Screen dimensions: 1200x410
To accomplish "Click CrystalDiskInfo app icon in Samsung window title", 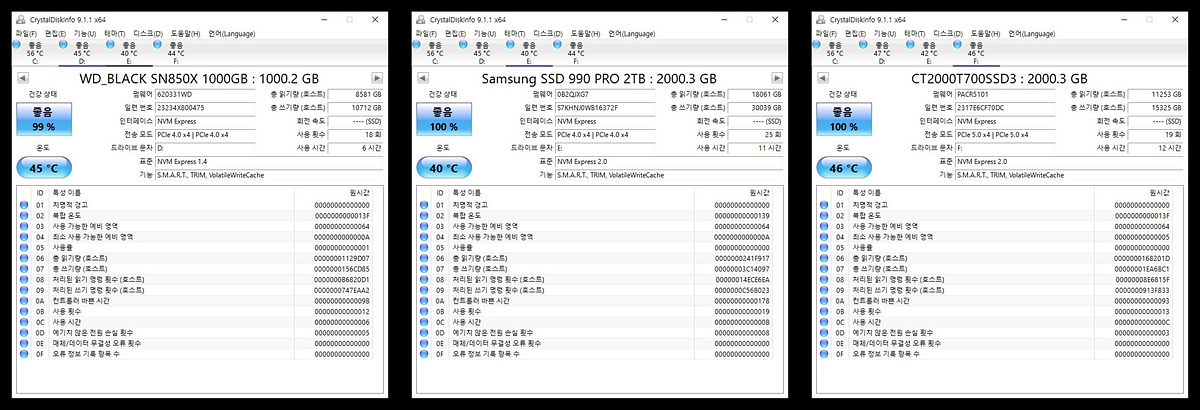I will (x=421, y=19).
